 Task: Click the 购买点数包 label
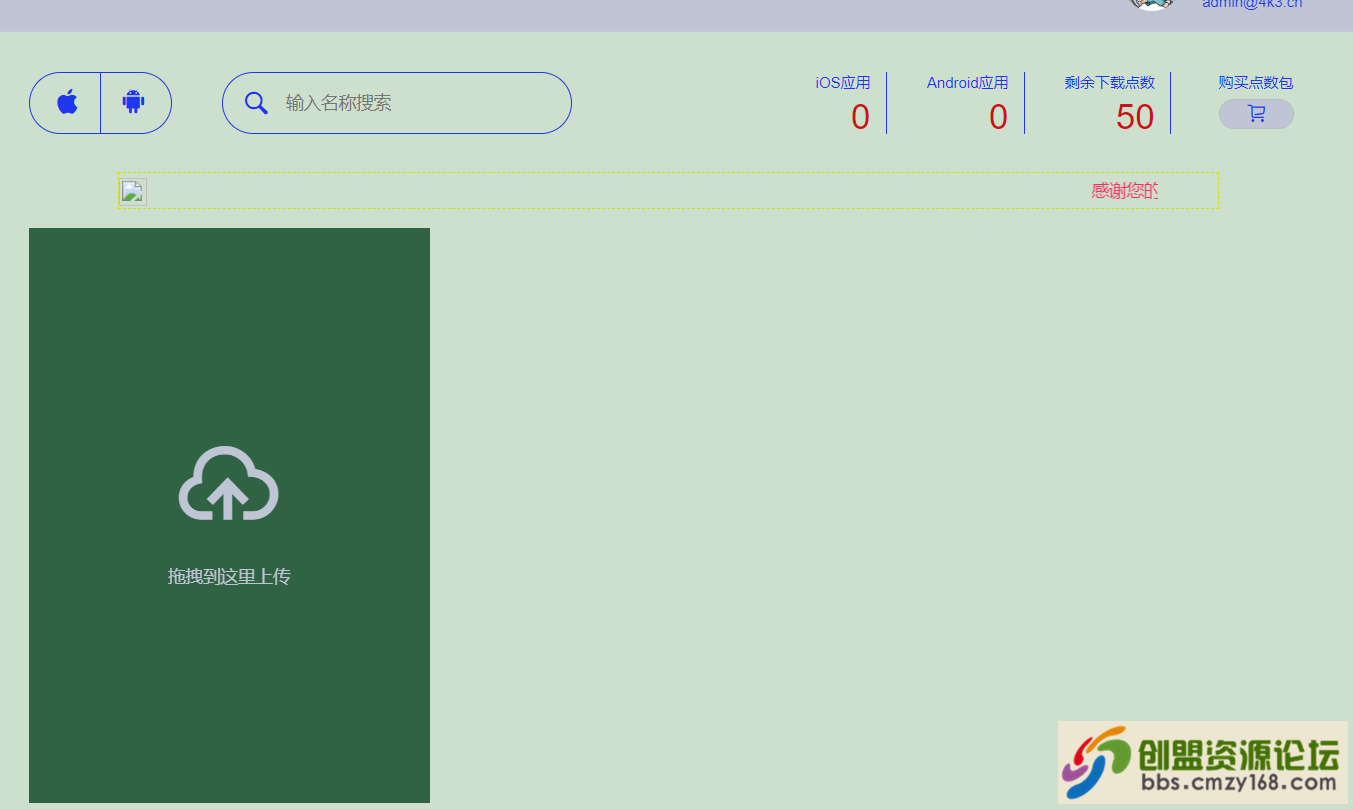(1256, 83)
